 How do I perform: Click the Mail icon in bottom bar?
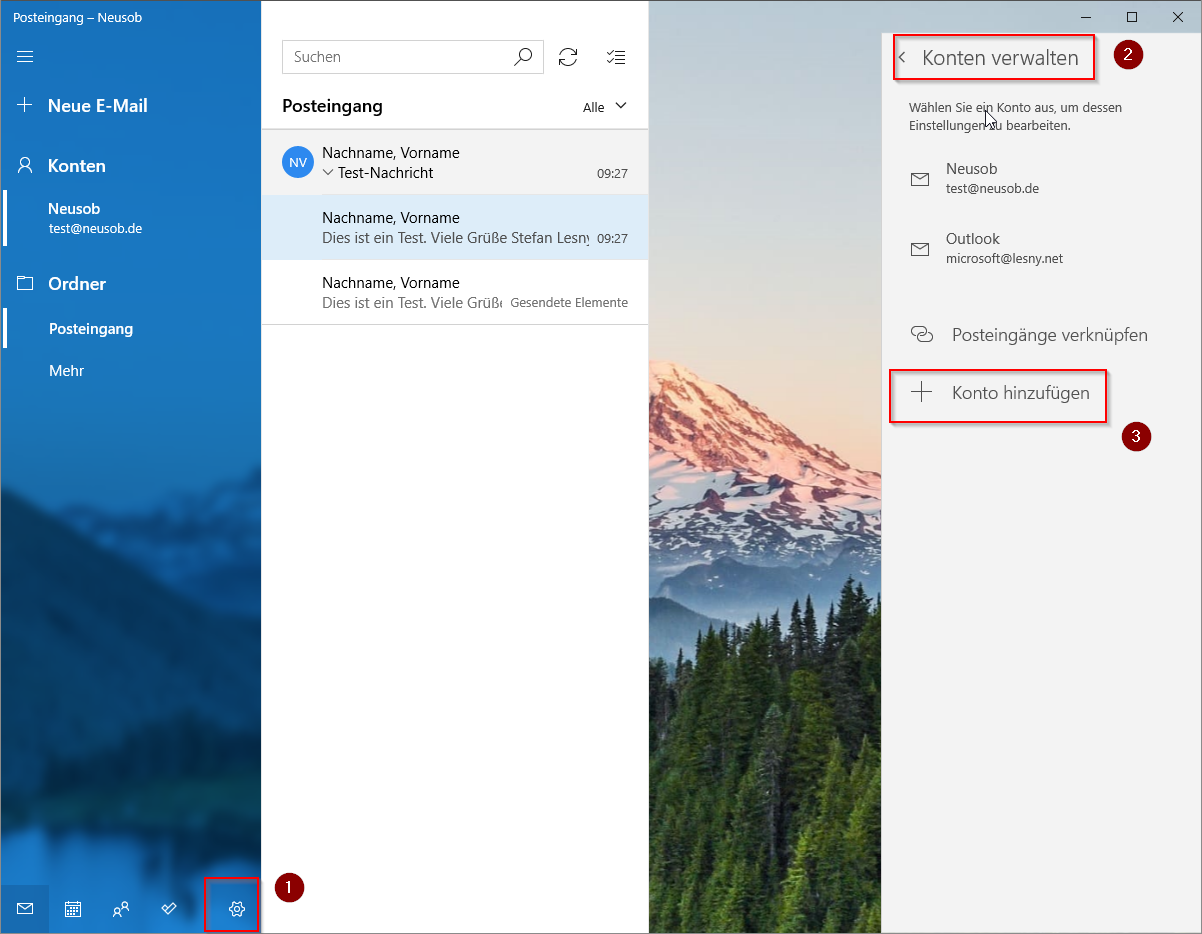coord(25,909)
